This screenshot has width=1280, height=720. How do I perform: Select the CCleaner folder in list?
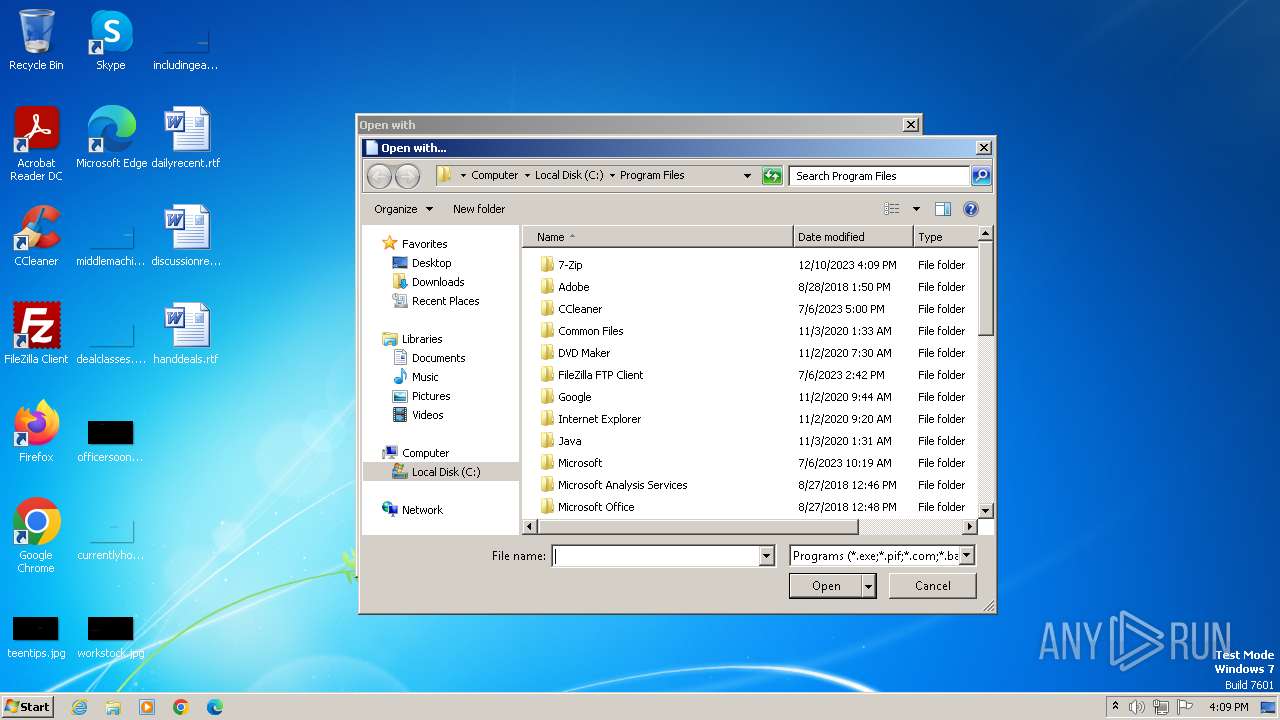580,309
